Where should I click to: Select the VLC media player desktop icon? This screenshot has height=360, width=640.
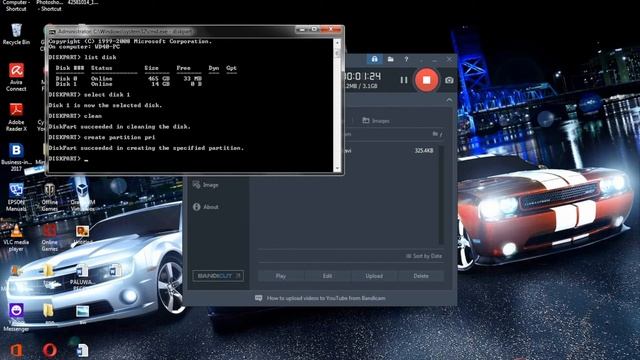click(x=16, y=237)
